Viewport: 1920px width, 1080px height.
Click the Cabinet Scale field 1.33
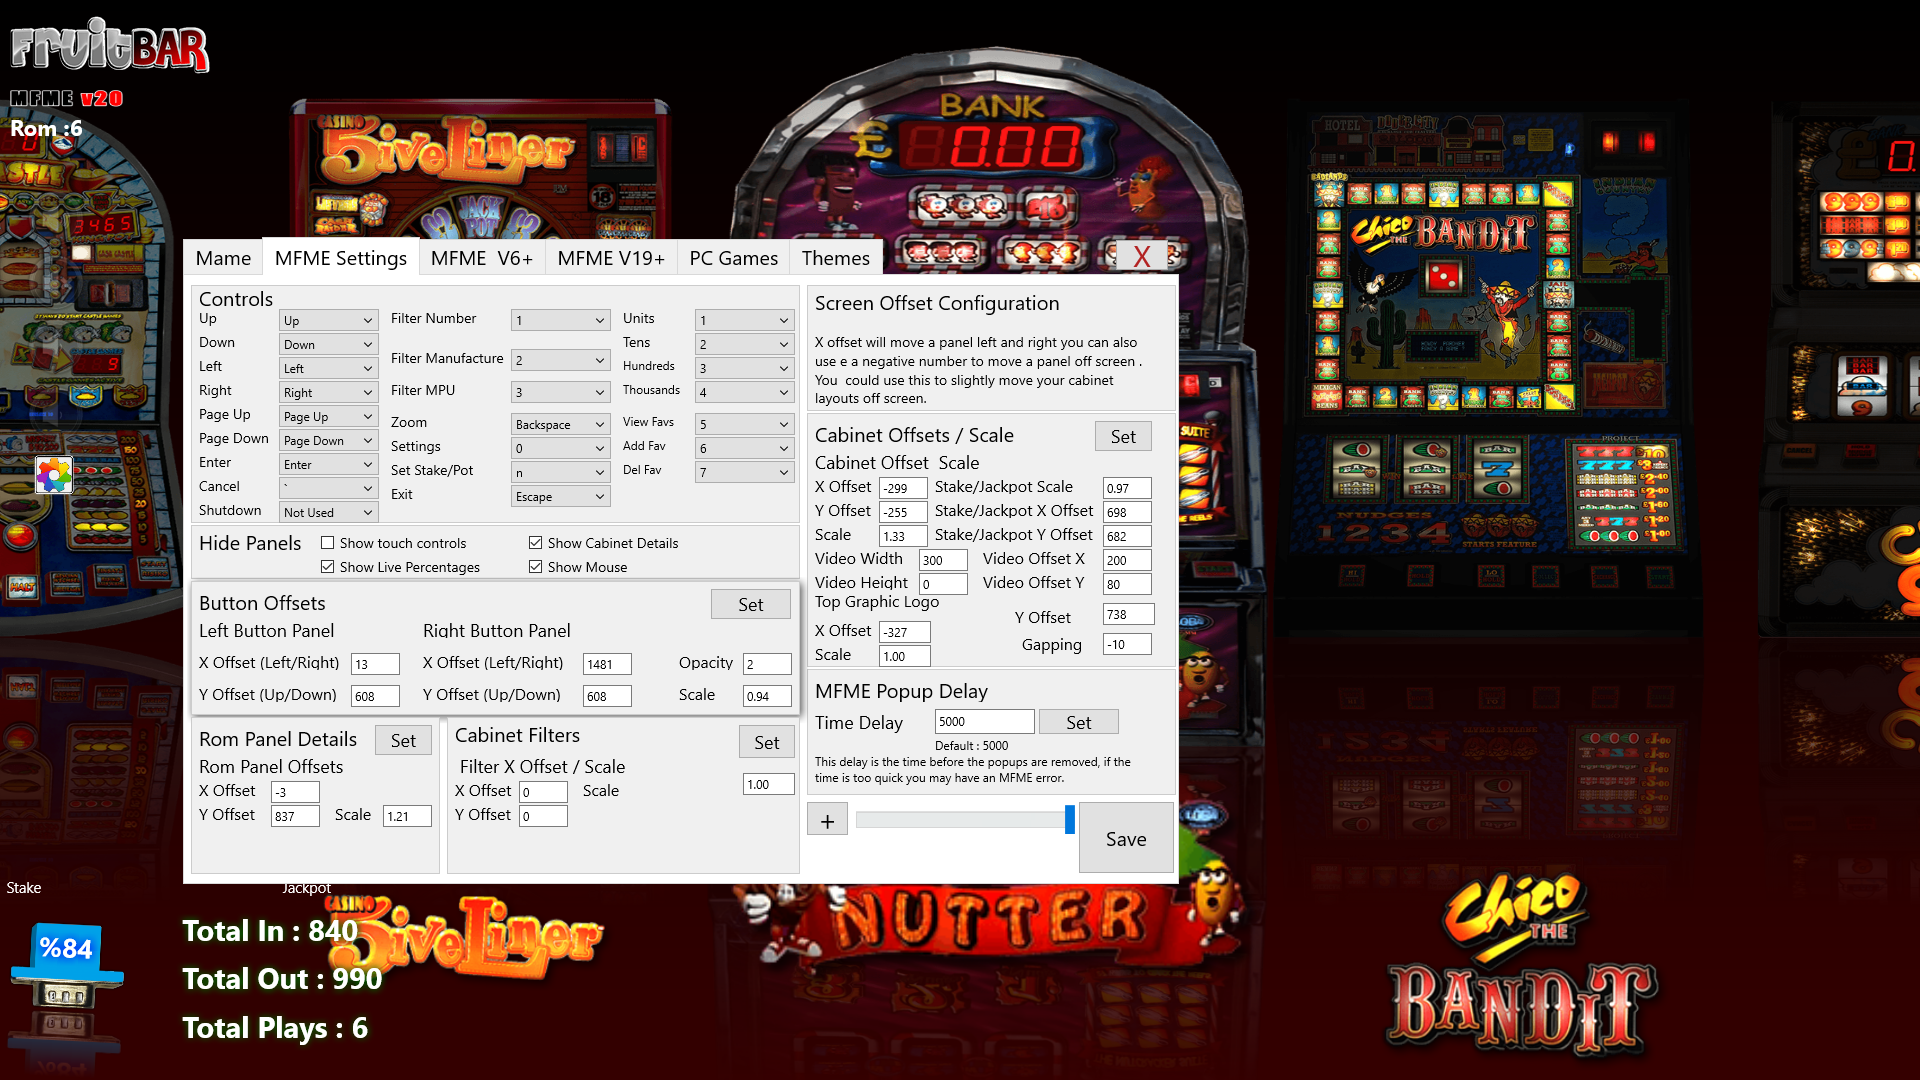click(903, 536)
